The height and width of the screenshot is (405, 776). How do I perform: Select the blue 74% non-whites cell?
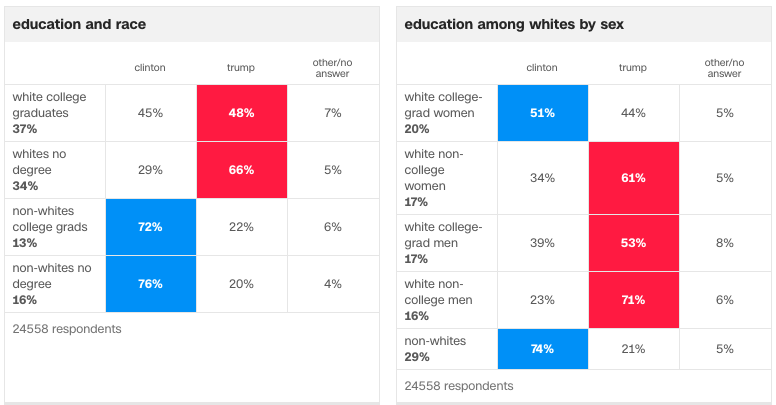(x=542, y=349)
